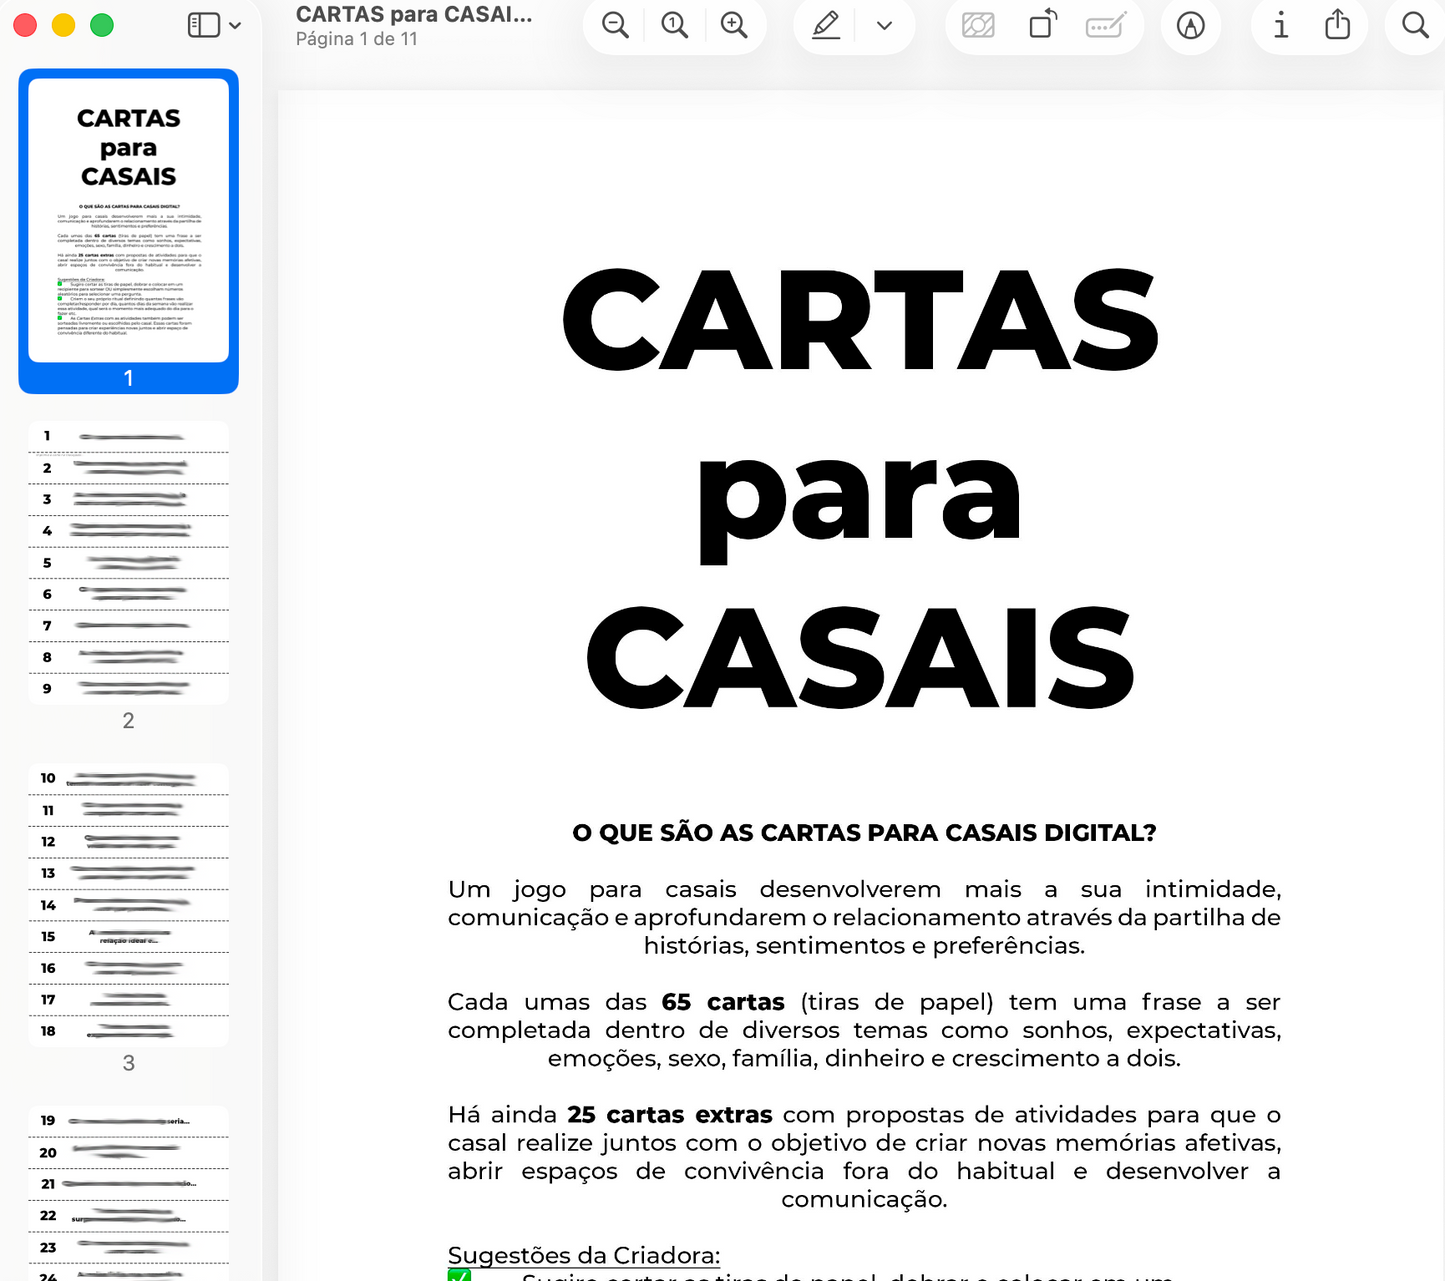Enter full screen with the green button
1445x1281 pixels.
click(102, 25)
